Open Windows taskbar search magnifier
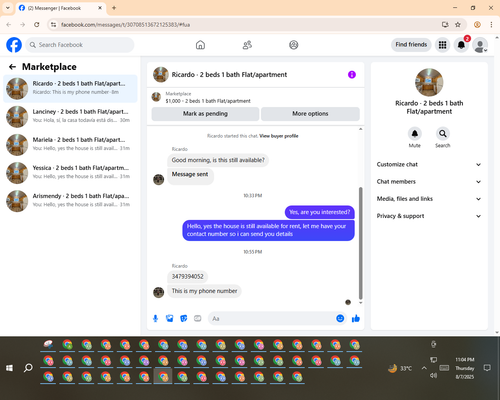The image size is (500, 400). point(28,368)
